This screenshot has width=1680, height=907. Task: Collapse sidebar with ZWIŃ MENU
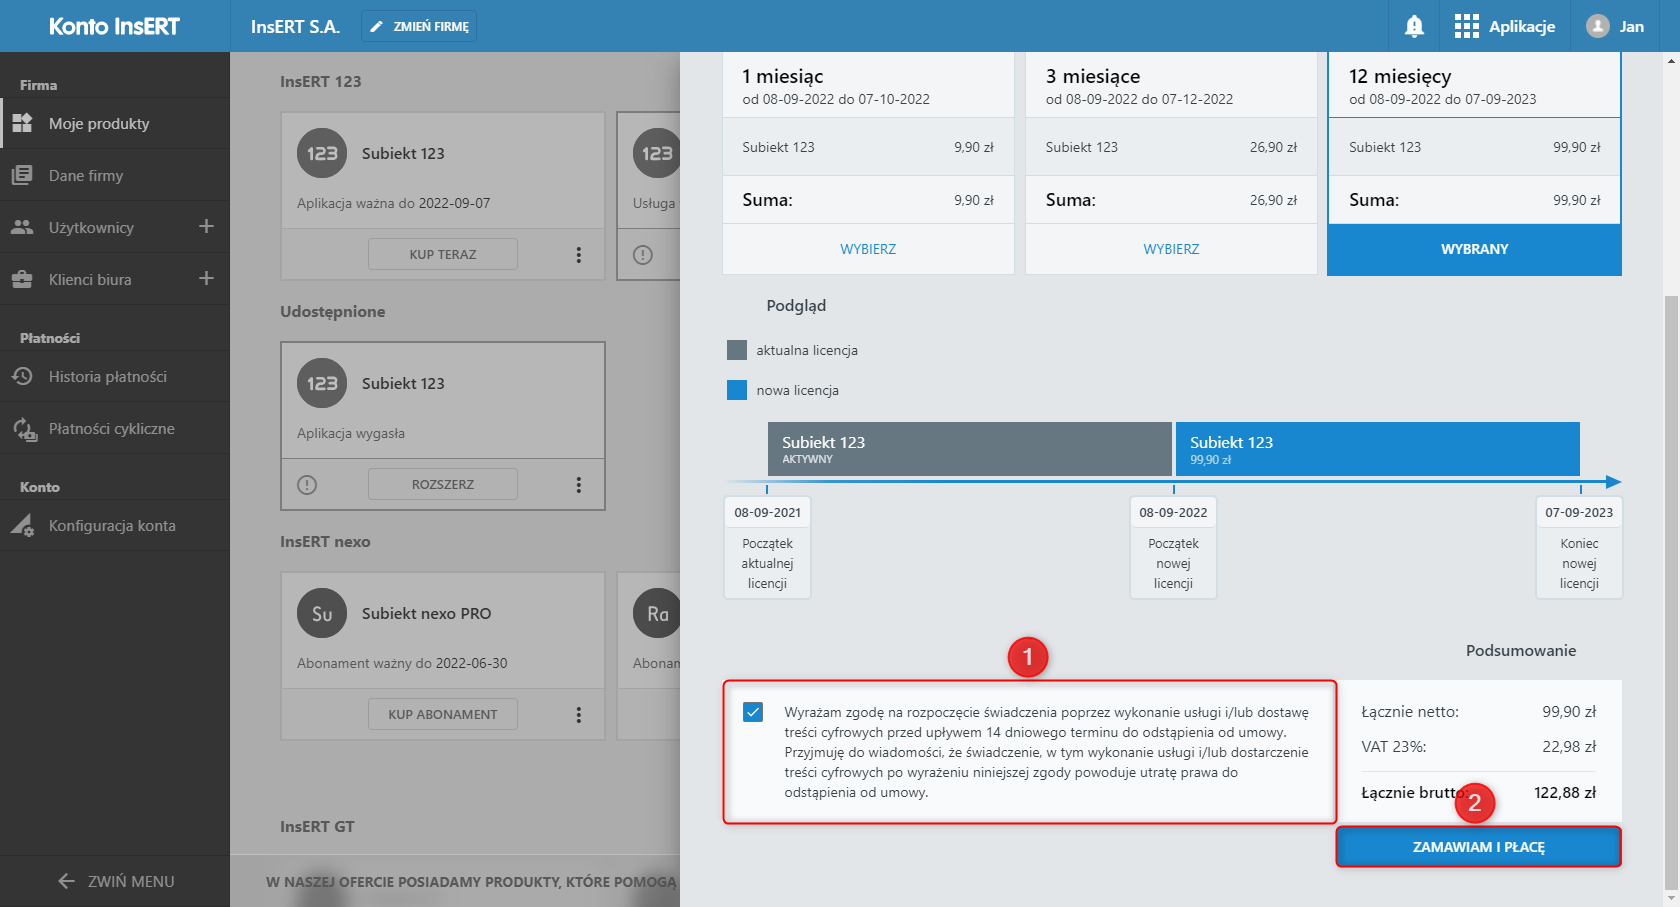point(115,881)
